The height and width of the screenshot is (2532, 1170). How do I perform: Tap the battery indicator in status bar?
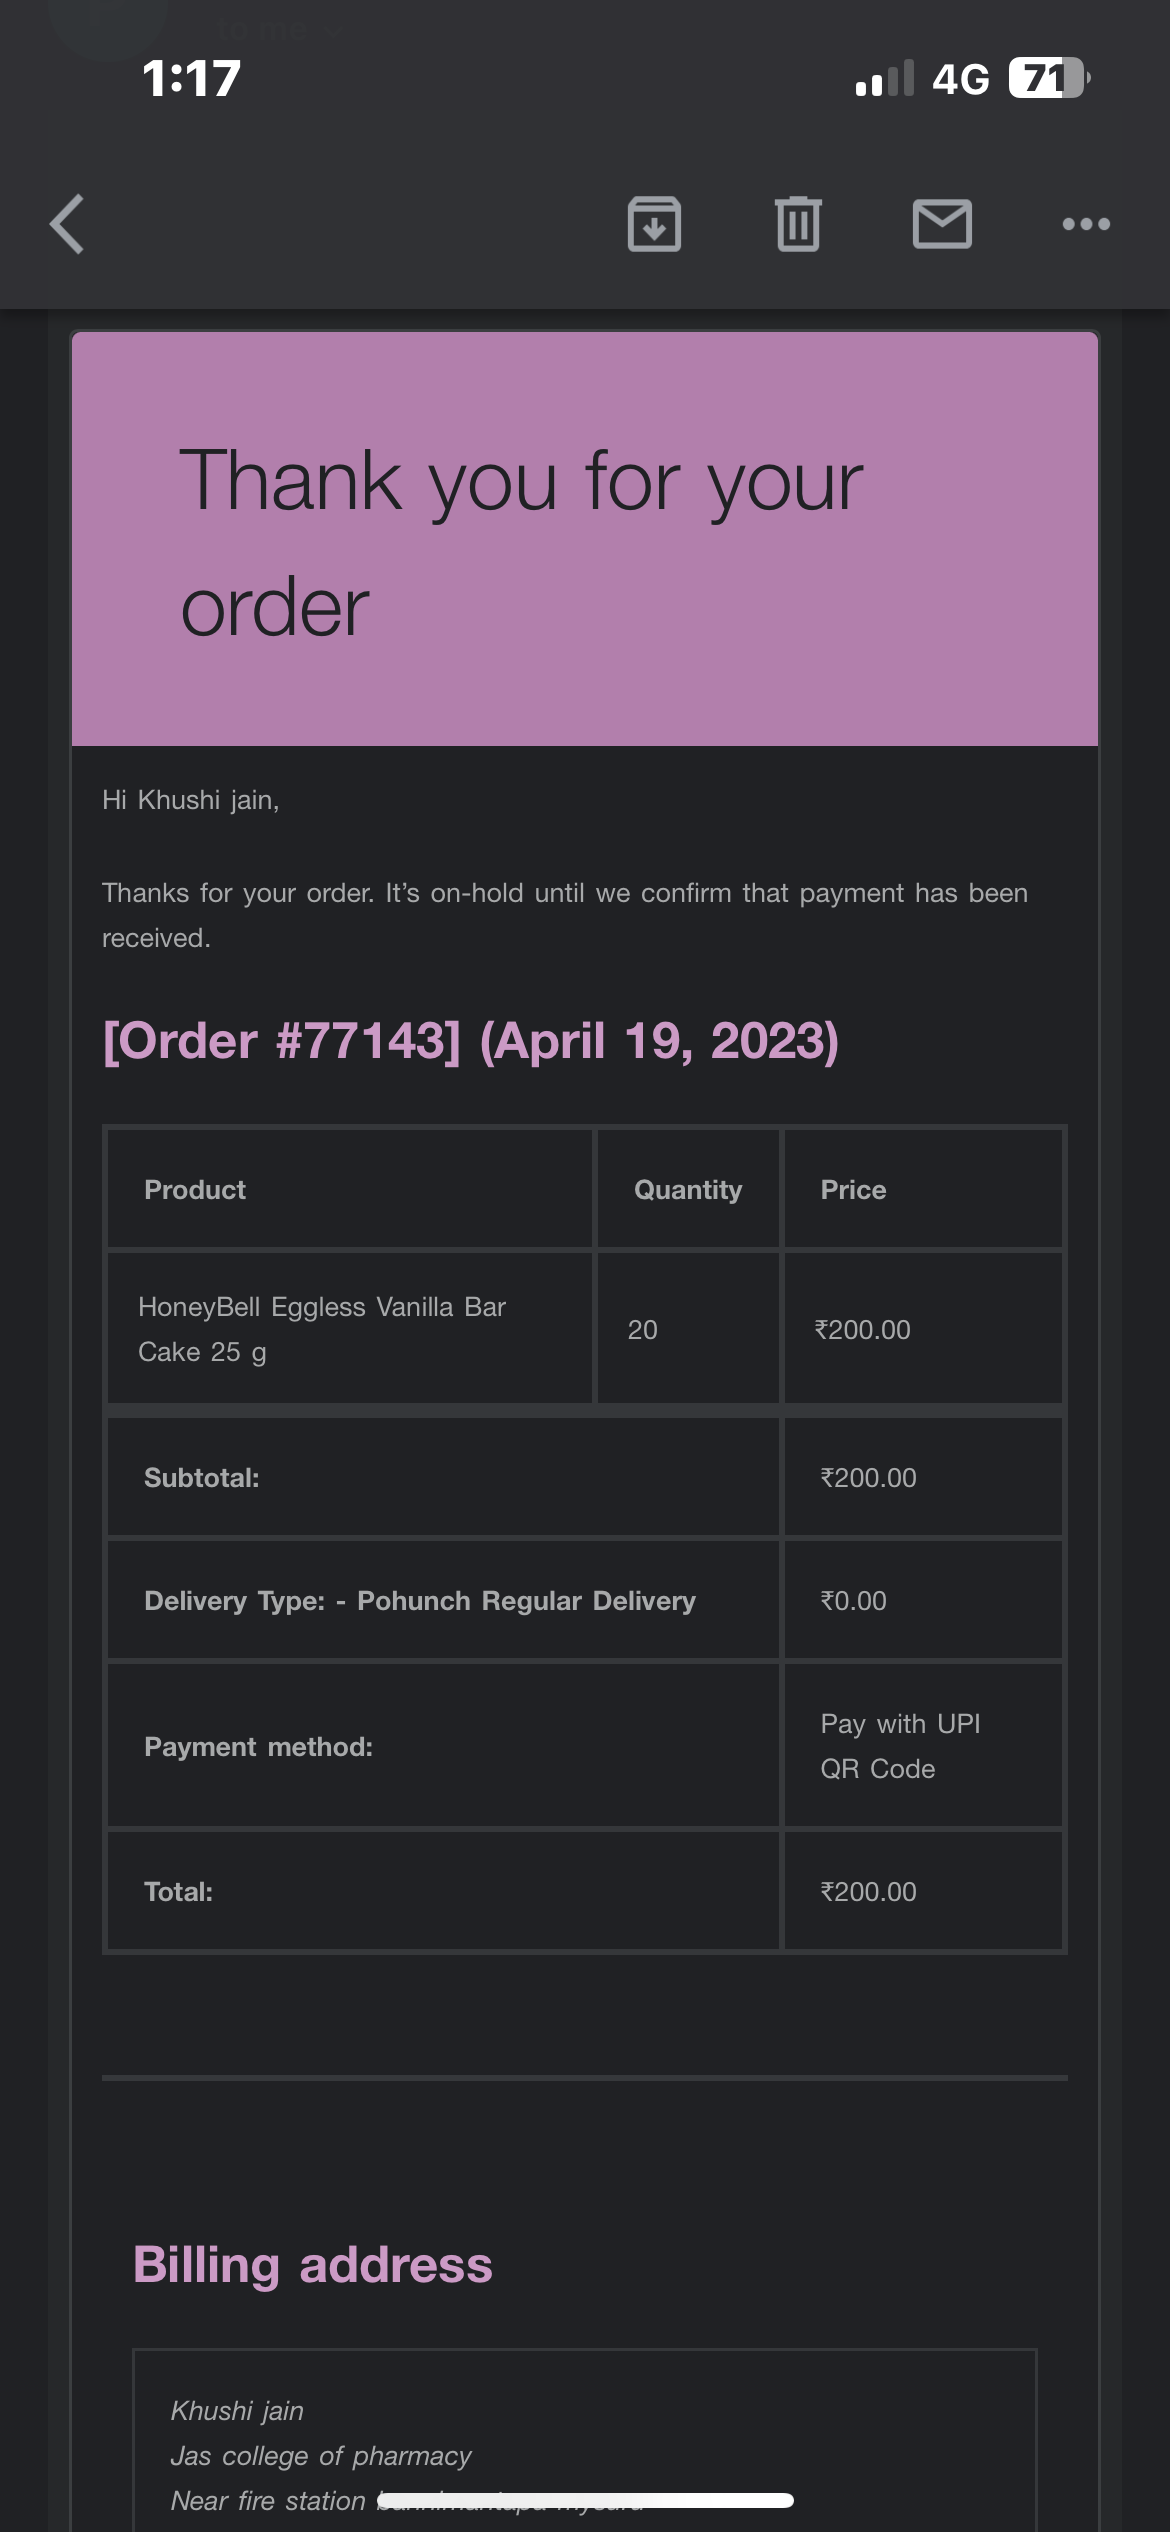(x=1047, y=78)
